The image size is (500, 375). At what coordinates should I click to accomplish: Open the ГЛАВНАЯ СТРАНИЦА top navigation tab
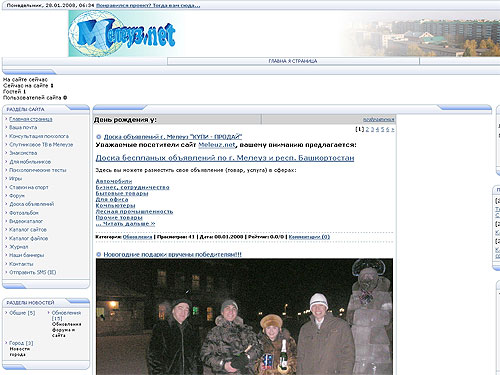293,61
